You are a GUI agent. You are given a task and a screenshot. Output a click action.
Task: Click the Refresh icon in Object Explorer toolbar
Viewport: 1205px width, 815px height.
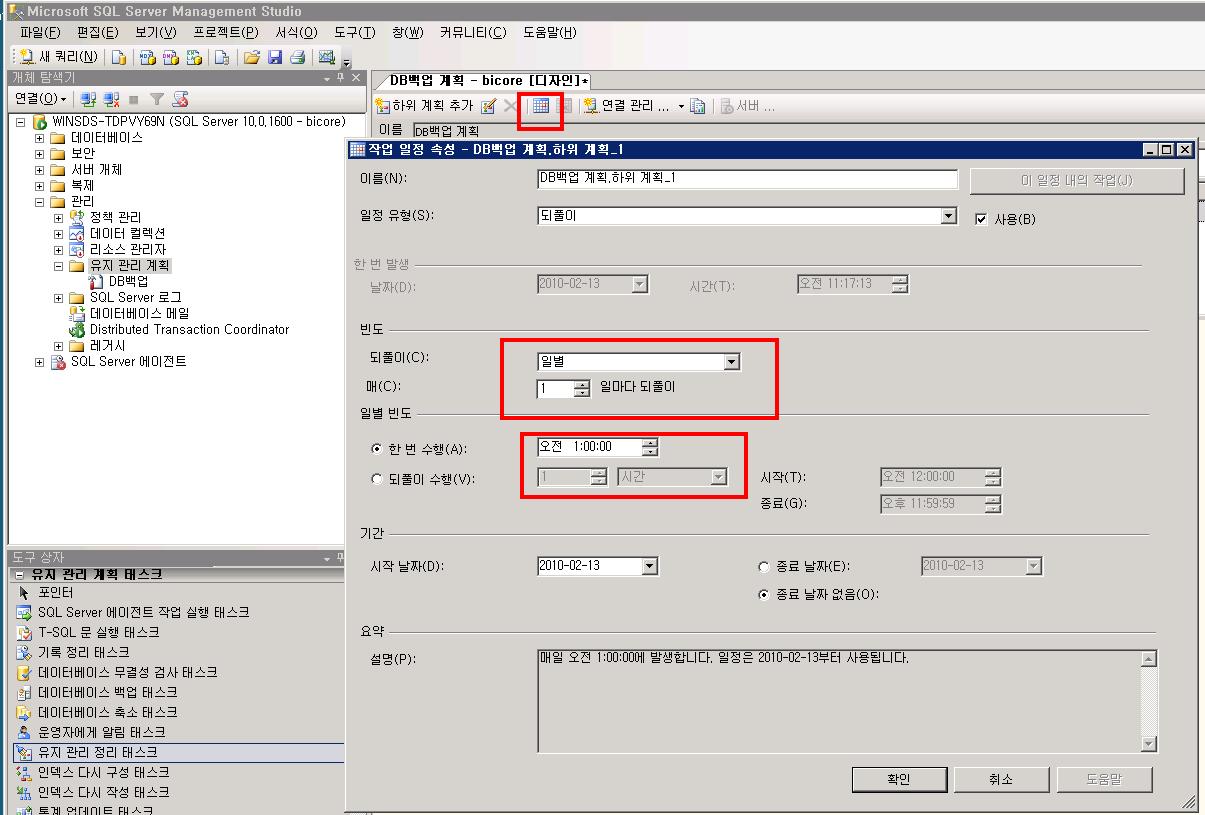[x=180, y=99]
